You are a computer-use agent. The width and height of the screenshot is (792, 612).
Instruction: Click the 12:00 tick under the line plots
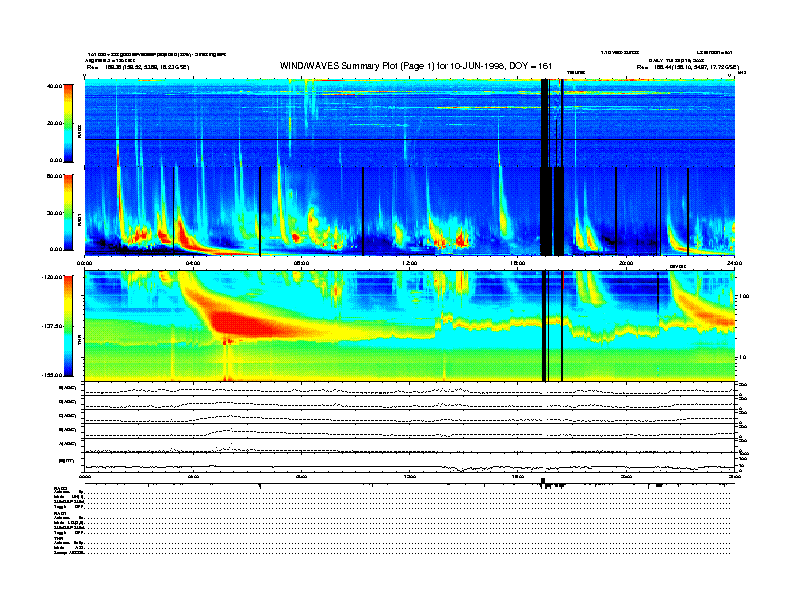410,476
